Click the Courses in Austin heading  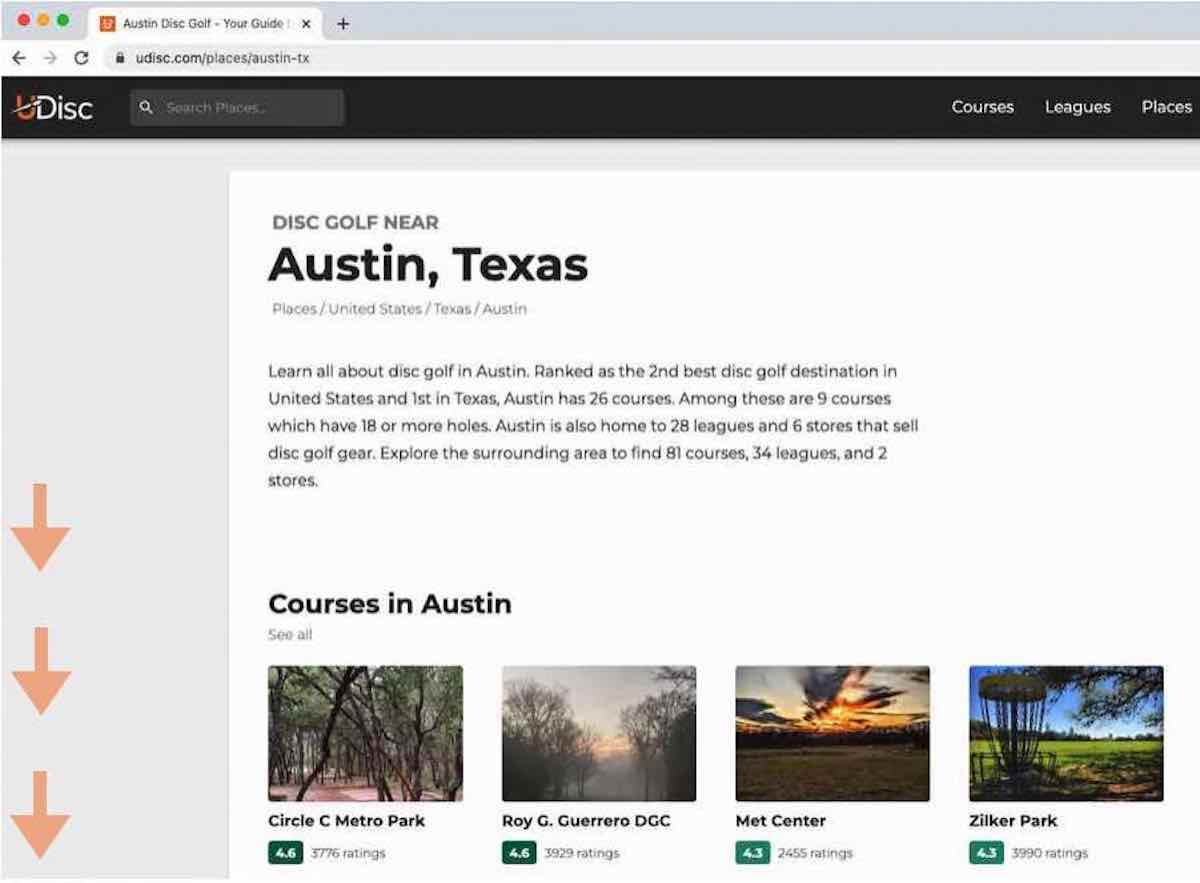(390, 604)
